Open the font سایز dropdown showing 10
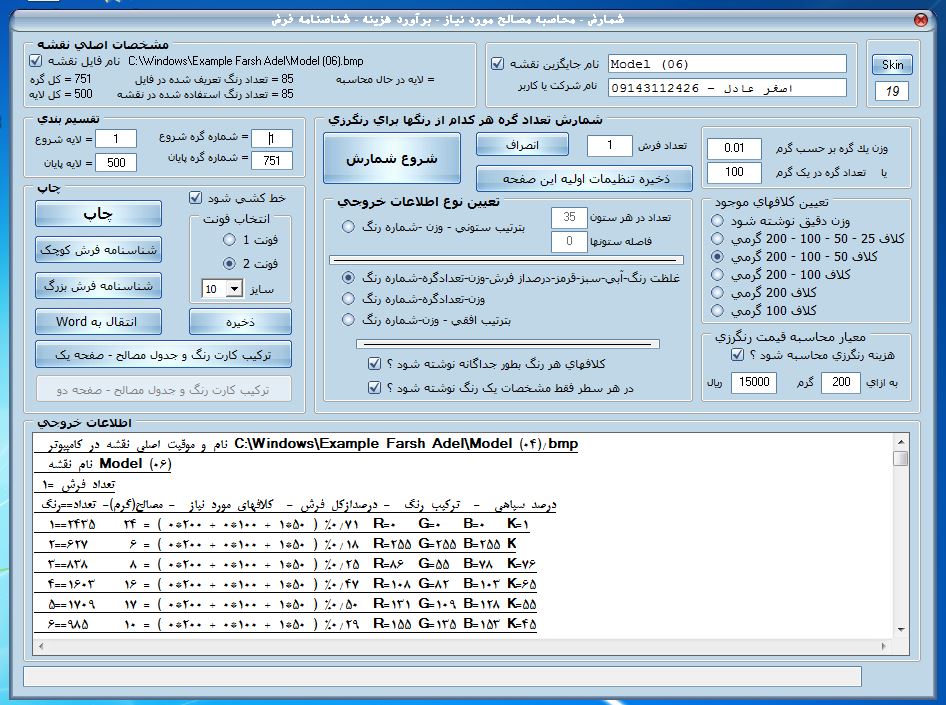 click(235, 289)
